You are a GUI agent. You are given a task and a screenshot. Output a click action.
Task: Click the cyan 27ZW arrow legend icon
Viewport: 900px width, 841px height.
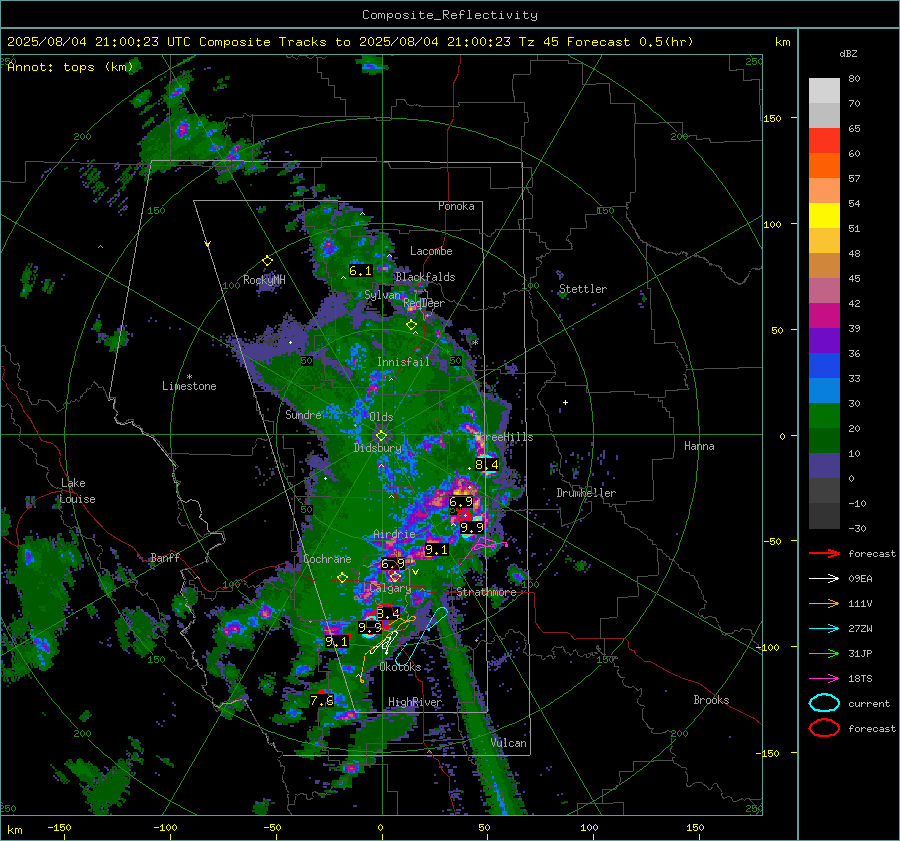(824, 629)
